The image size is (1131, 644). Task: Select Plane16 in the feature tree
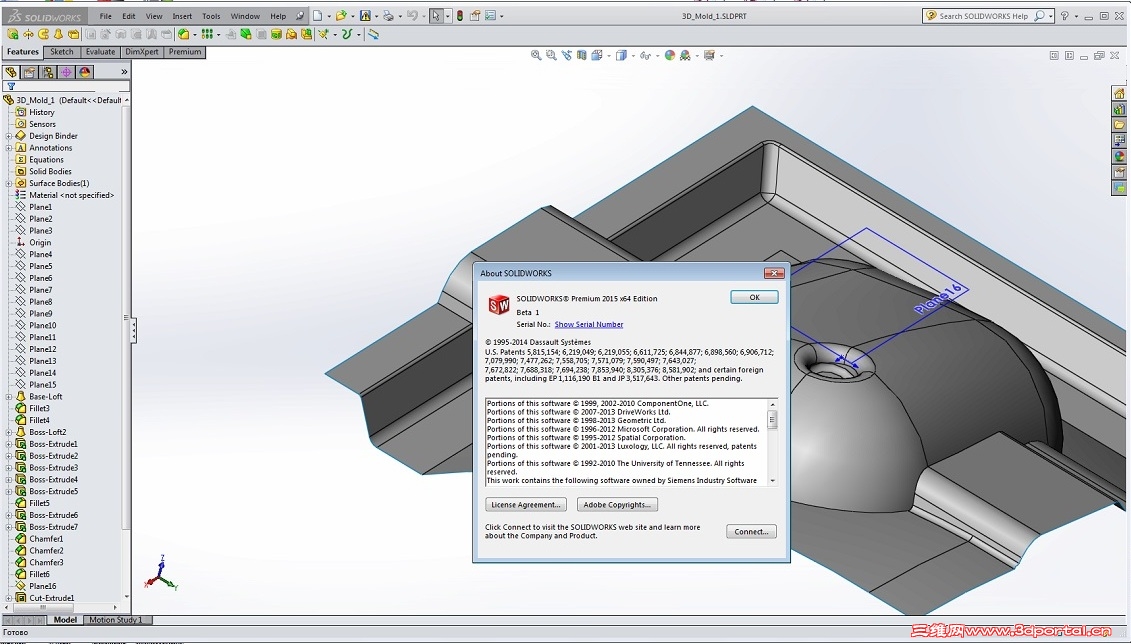pos(43,586)
